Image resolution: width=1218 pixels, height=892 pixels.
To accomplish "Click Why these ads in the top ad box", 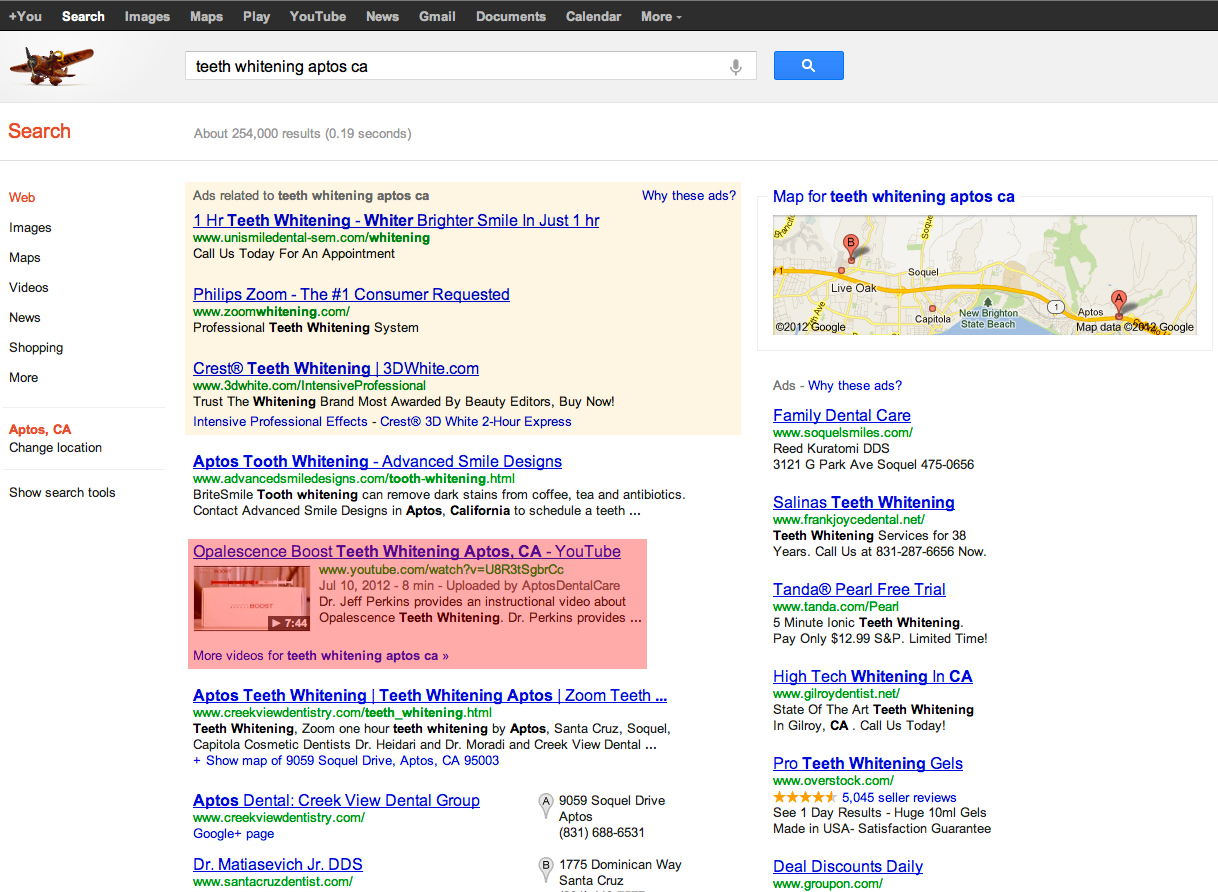I will tap(689, 196).
